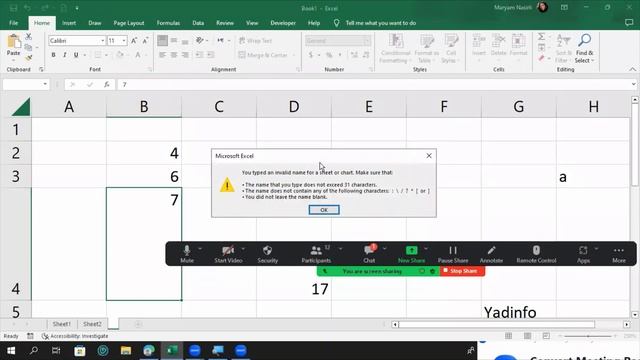This screenshot has height=360, width=640.
Task: Click the AutoSum sigma icon
Action: click(x=541, y=37)
